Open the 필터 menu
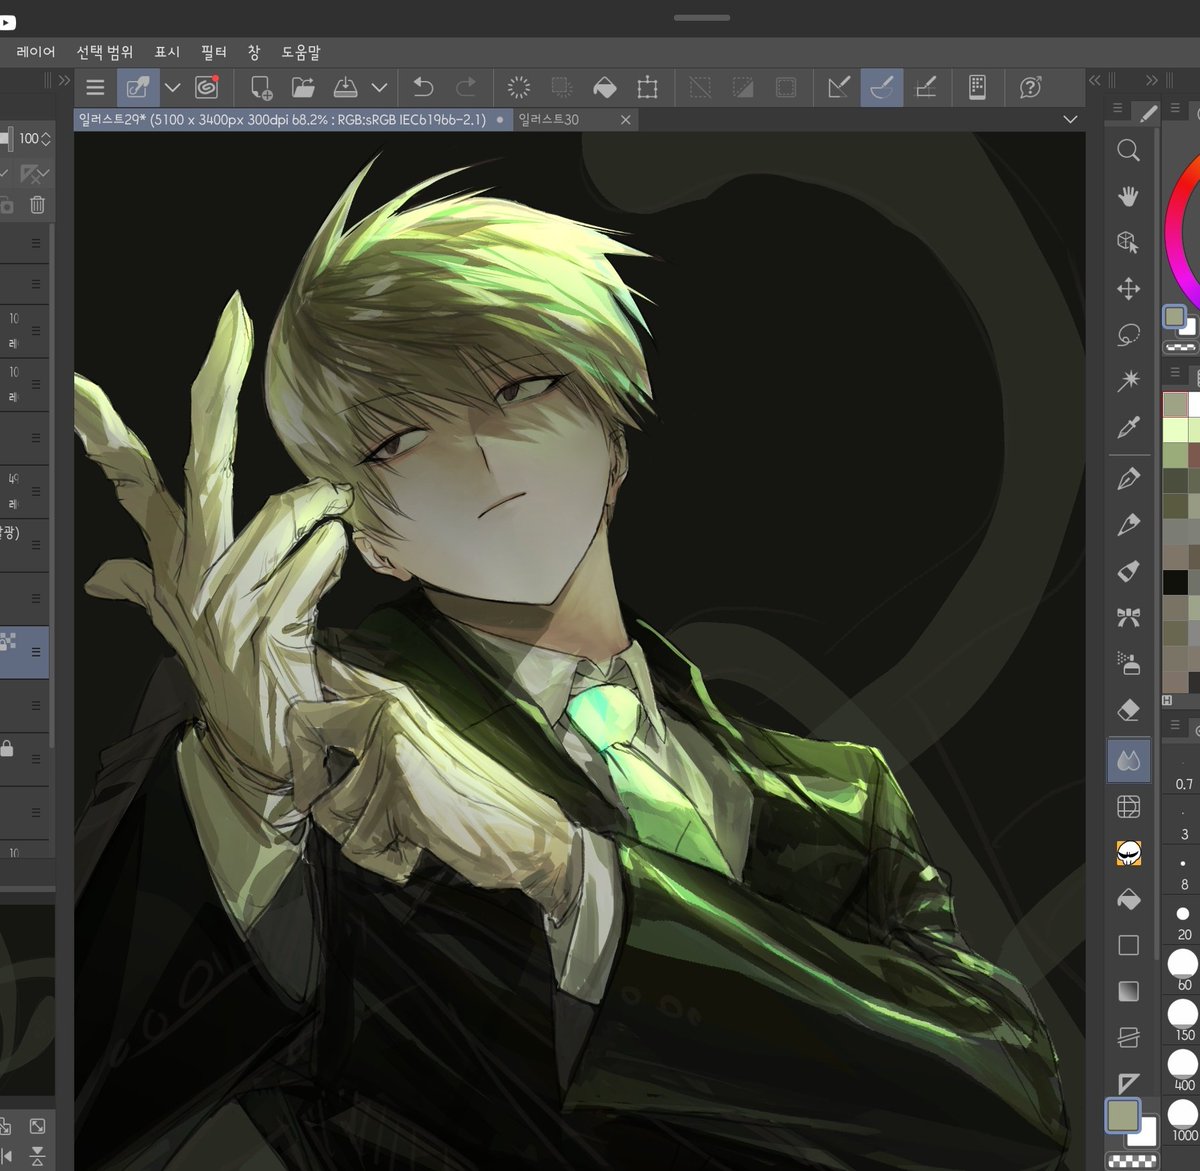Screen dimensions: 1200x1171 click(x=213, y=51)
